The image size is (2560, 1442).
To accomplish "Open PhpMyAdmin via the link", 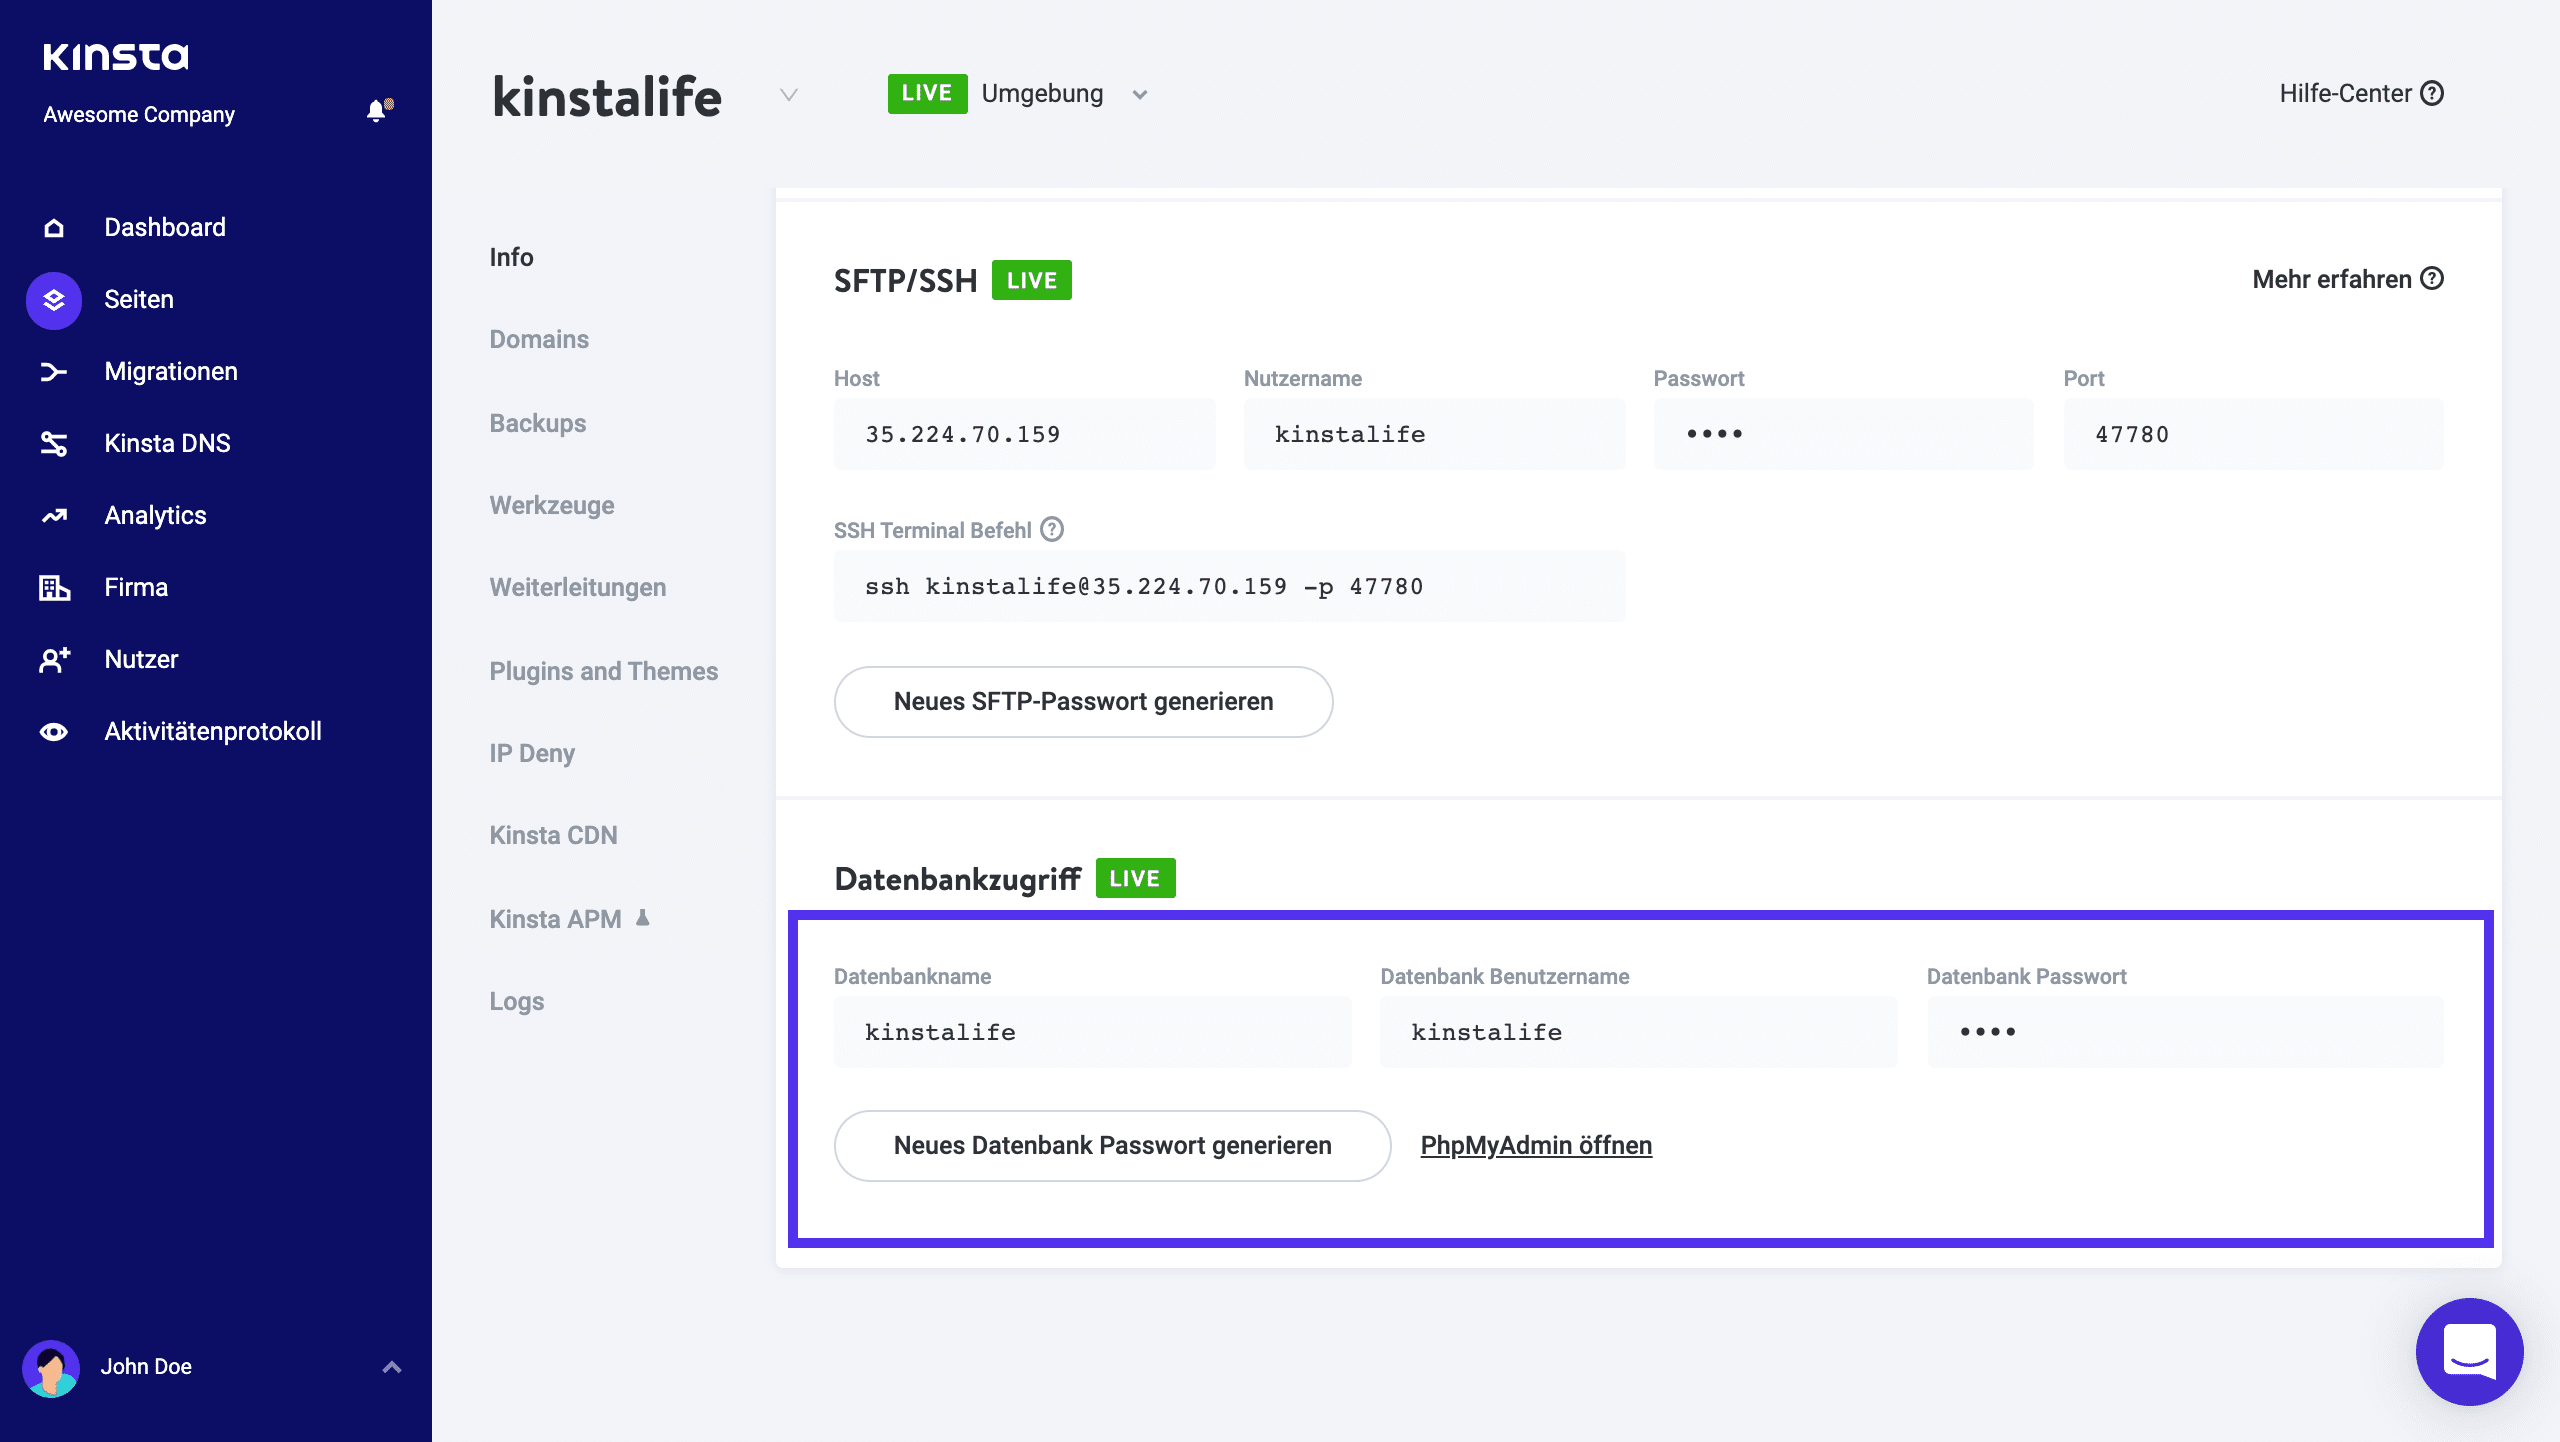I will pos(1535,1145).
